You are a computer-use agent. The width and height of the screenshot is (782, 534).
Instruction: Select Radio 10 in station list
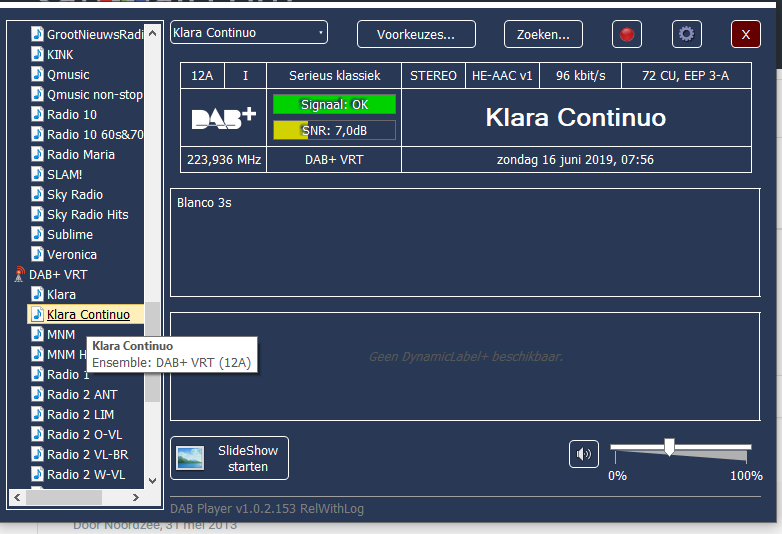point(72,114)
